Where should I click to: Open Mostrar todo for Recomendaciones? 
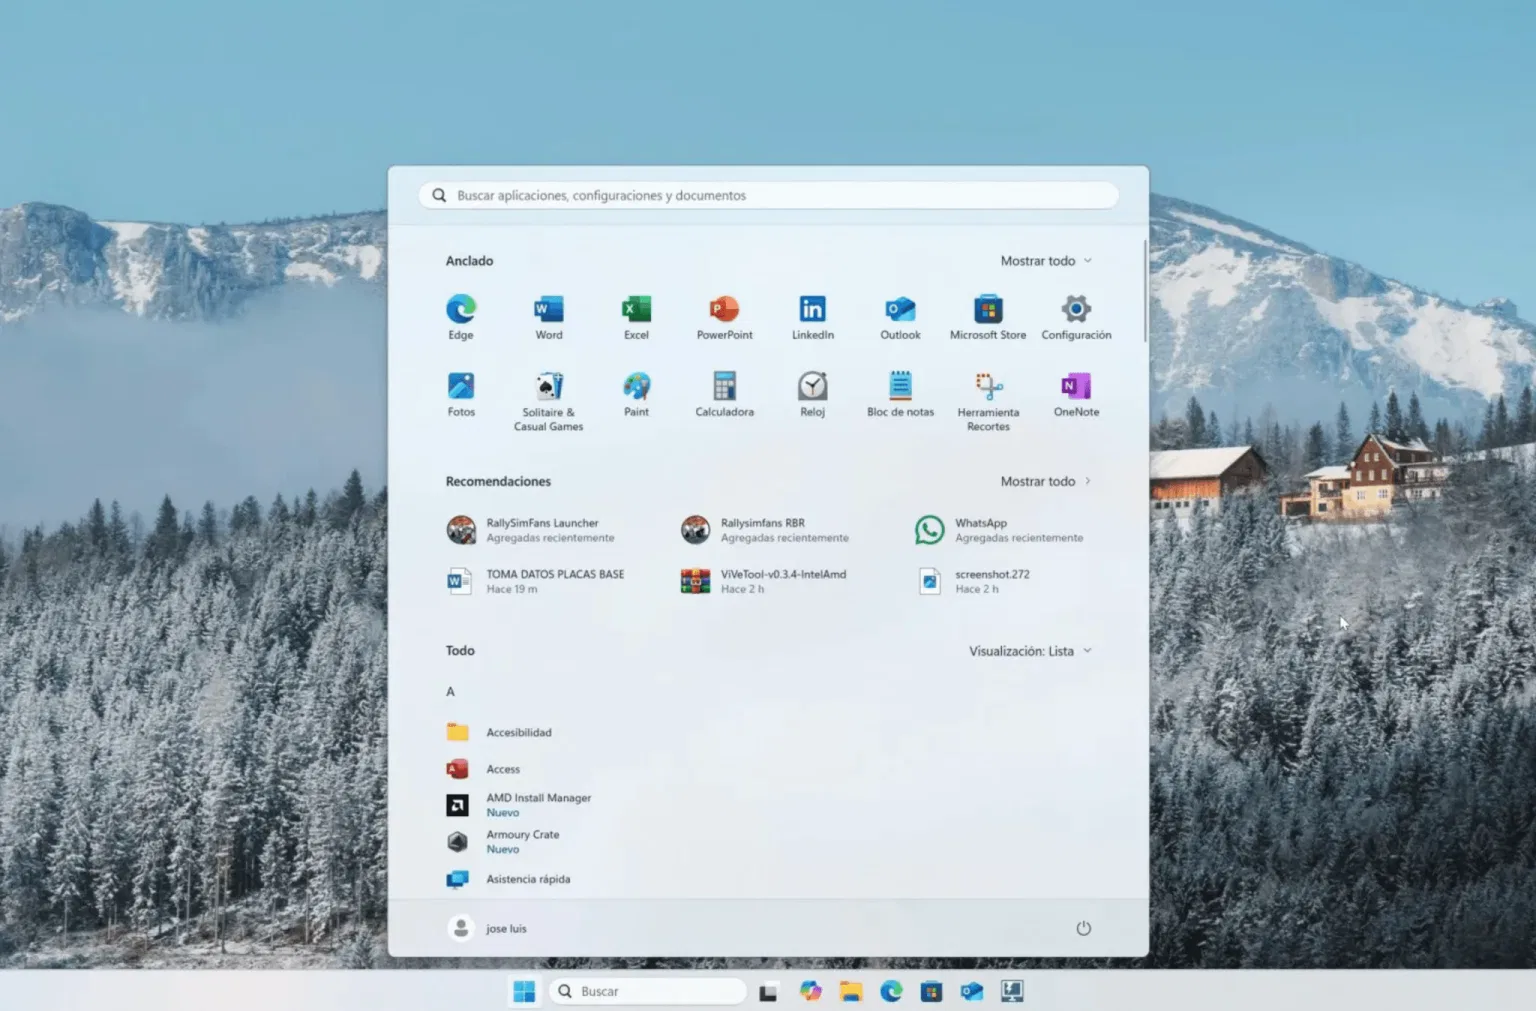click(x=1046, y=481)
